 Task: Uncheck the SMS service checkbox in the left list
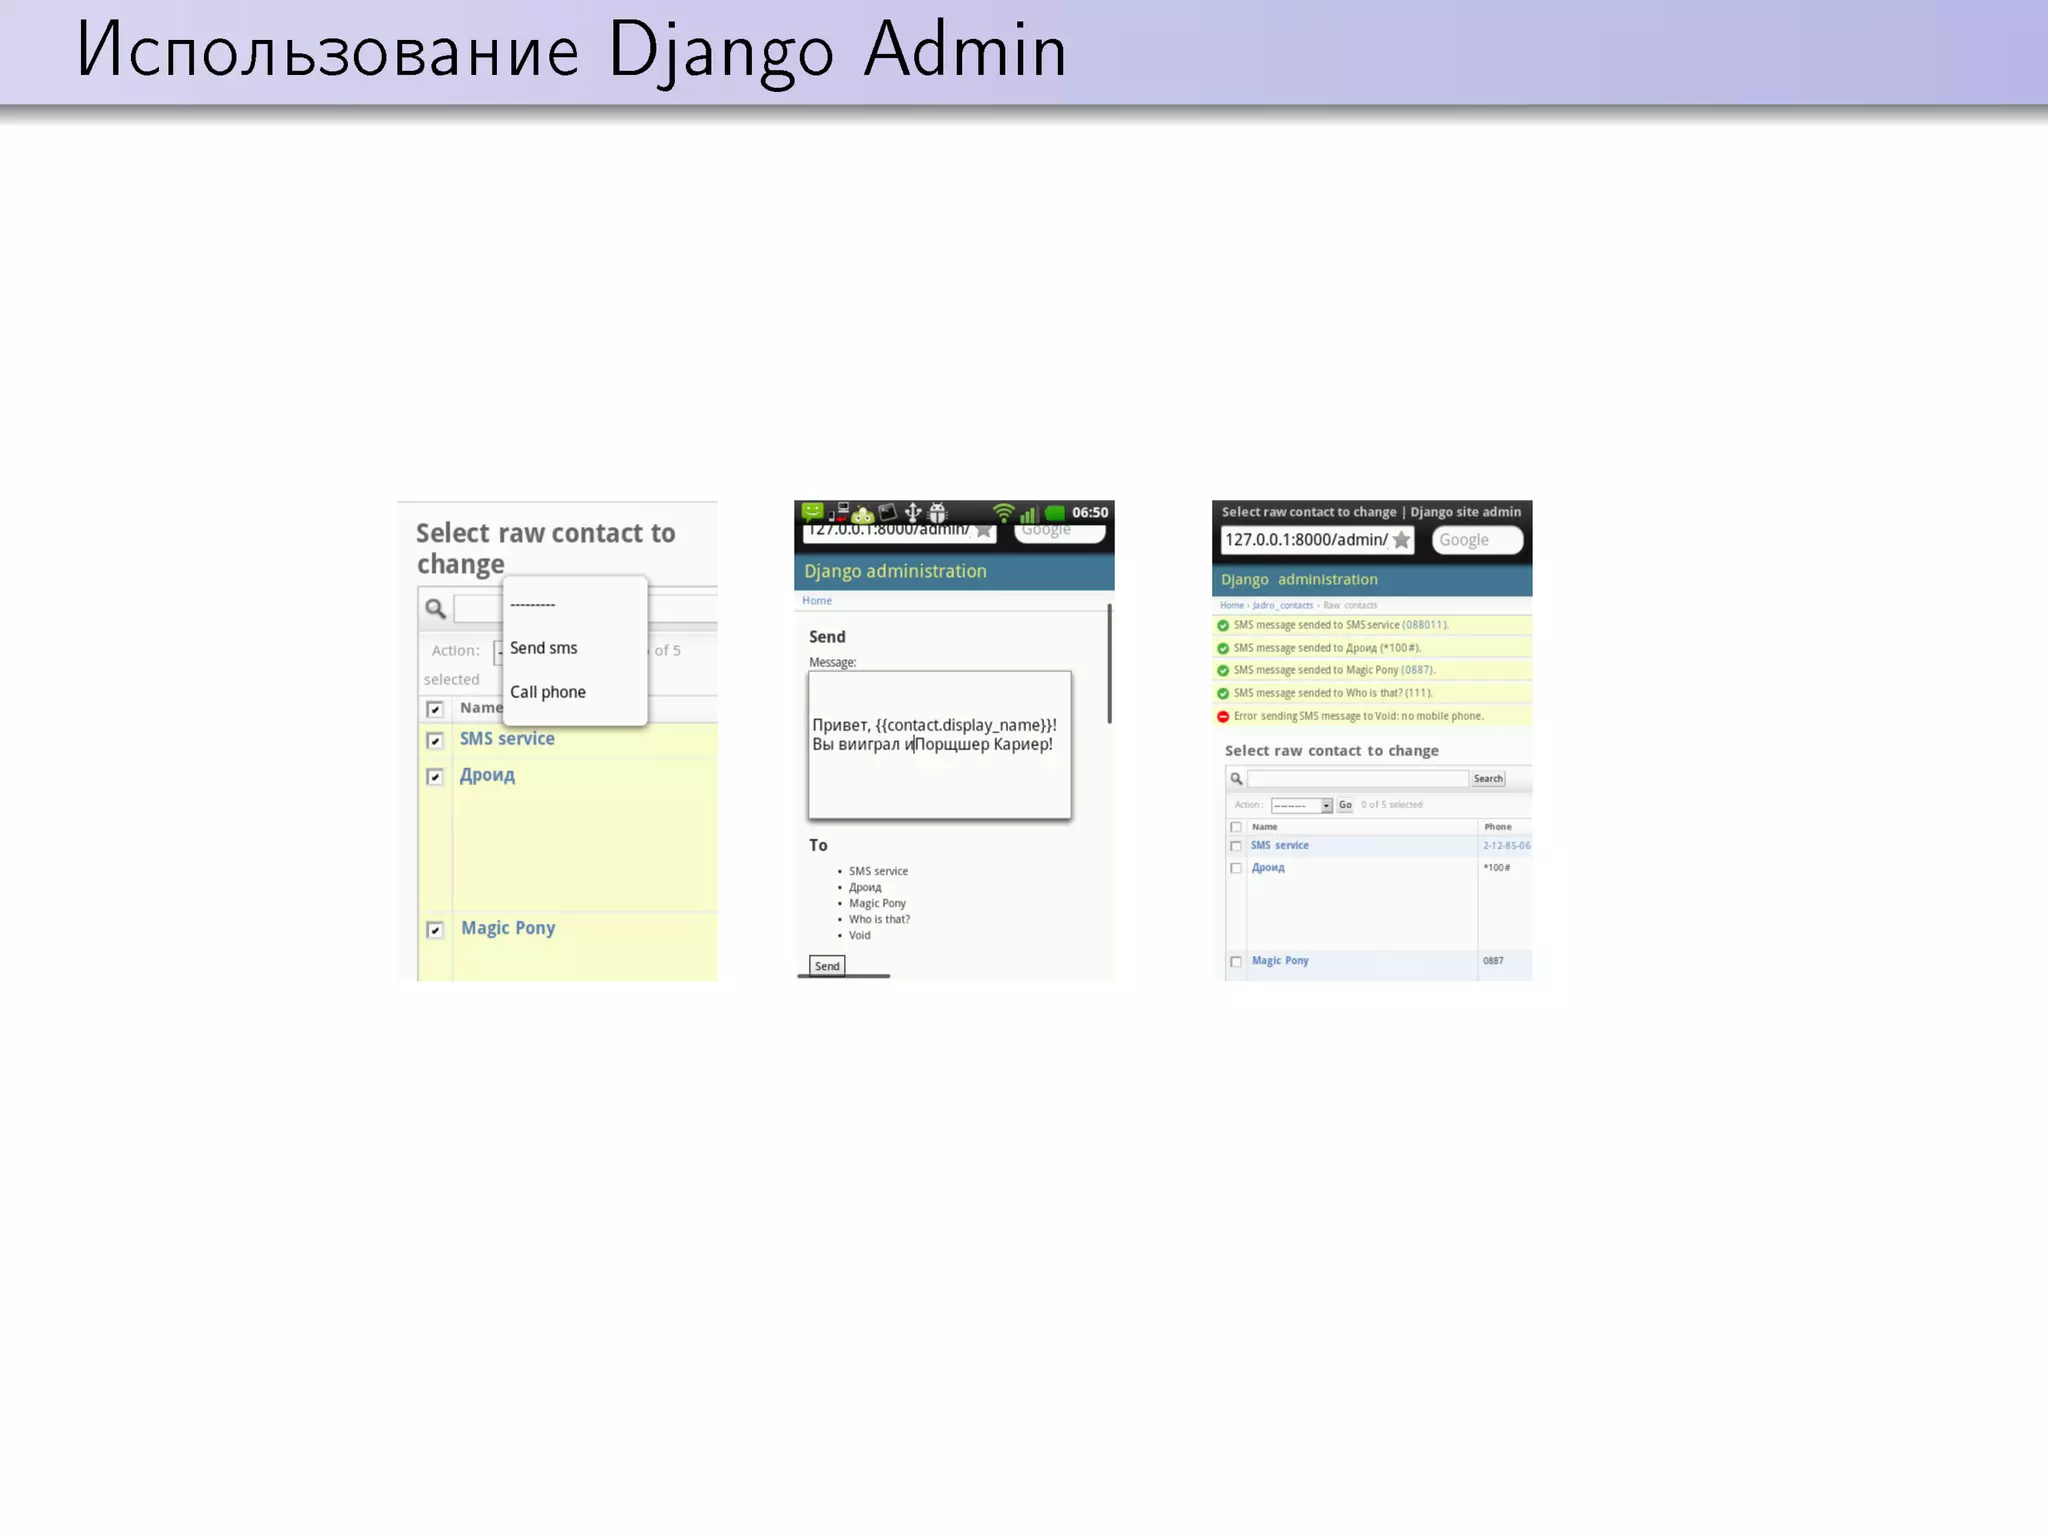pyautogui.click(x=435, y=741)
